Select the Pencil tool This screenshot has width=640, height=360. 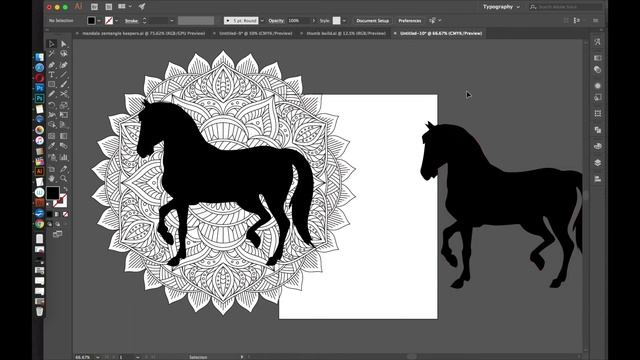point(52,94)
